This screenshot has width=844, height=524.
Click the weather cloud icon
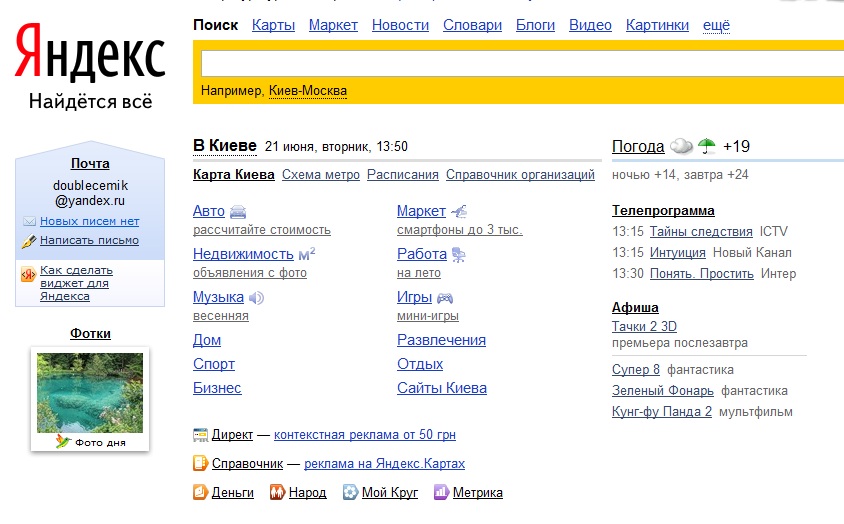681,147
